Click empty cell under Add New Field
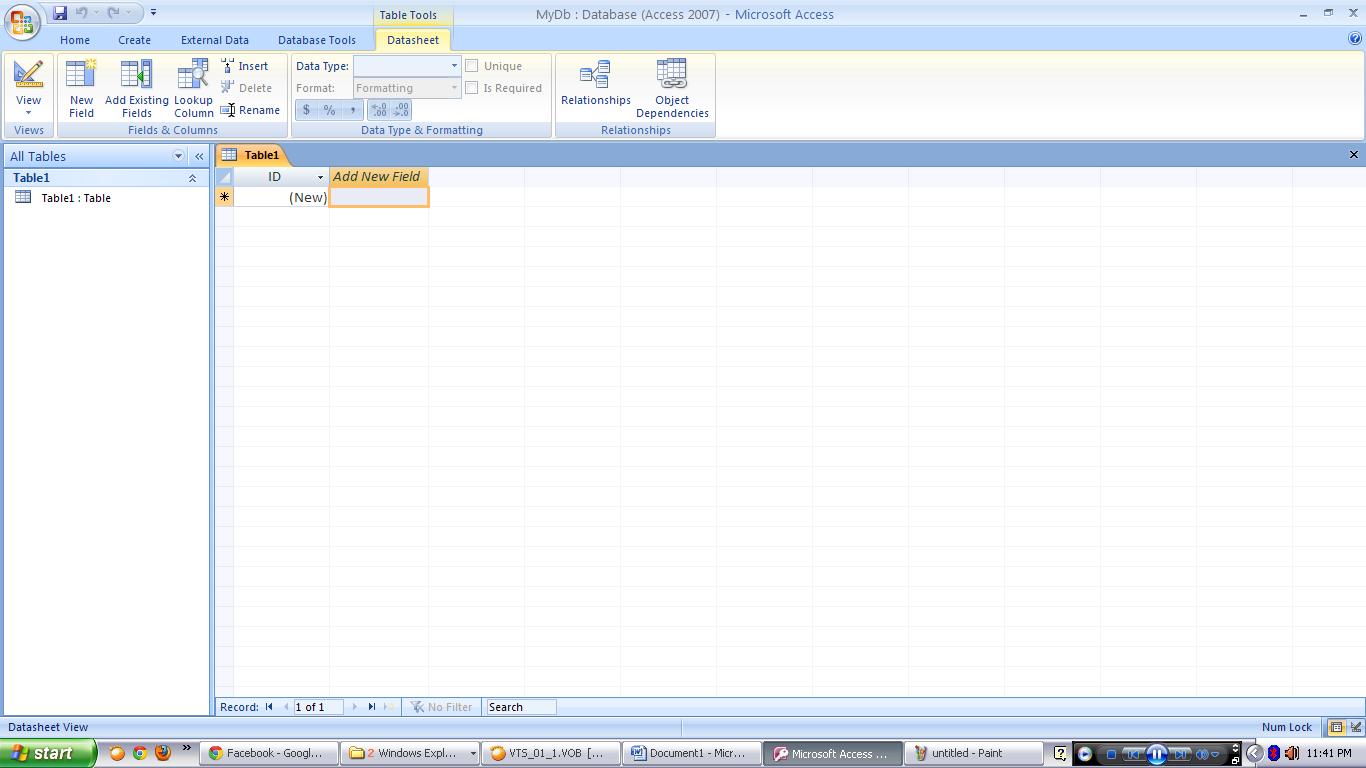The height and width of the screenshot is (768, 1366). (x=379, y=197)
